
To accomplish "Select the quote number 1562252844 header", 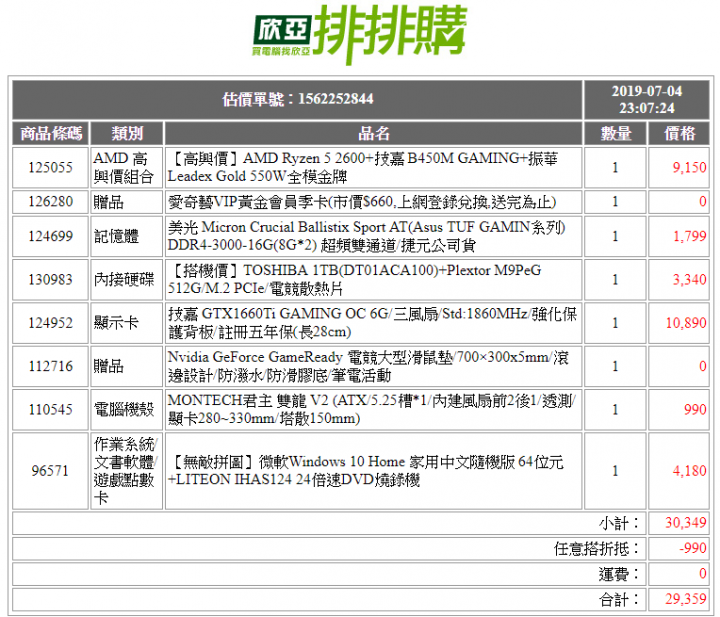I will 298,99.
